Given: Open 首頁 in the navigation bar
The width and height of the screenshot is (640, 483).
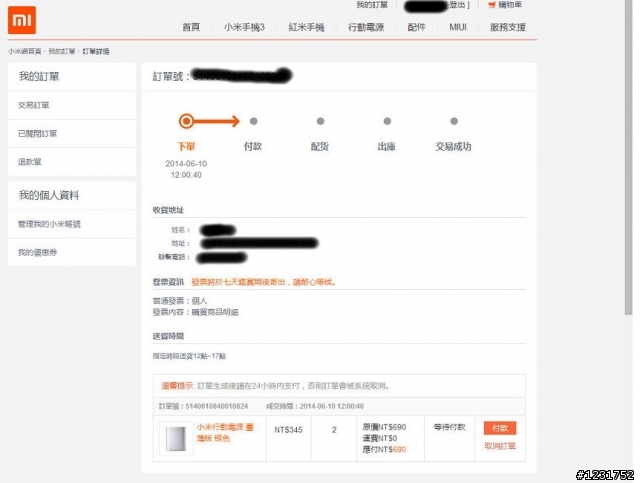Looking at the screenshot, I should pyautogui.click(x=191, y=27).
